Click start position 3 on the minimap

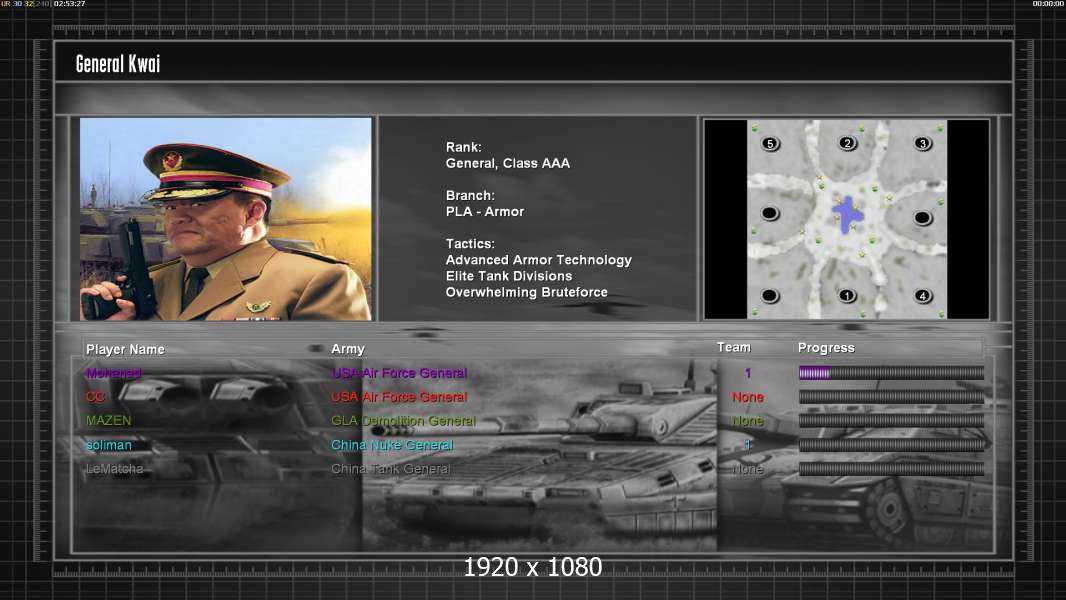tap(923, 143)
